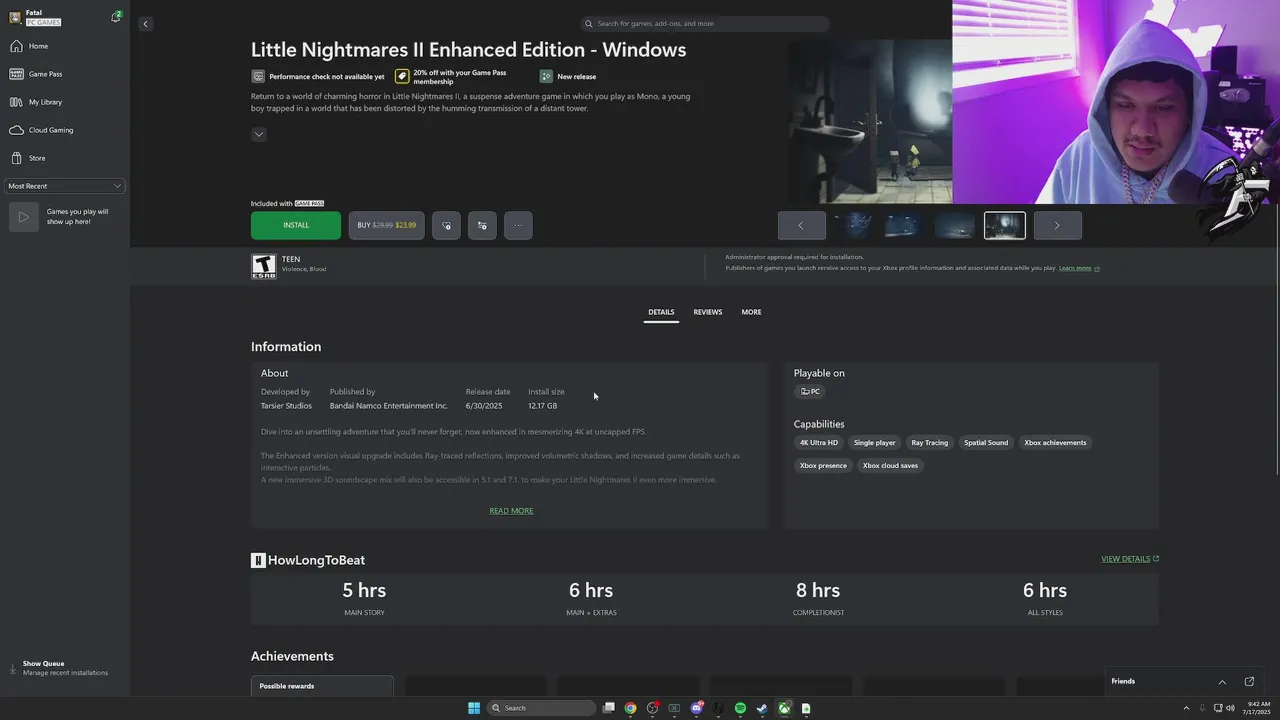The width and height of the screenshot is (1280, 720).
Task: Open Show Queue in the sidebar
Action: (65, 668)
